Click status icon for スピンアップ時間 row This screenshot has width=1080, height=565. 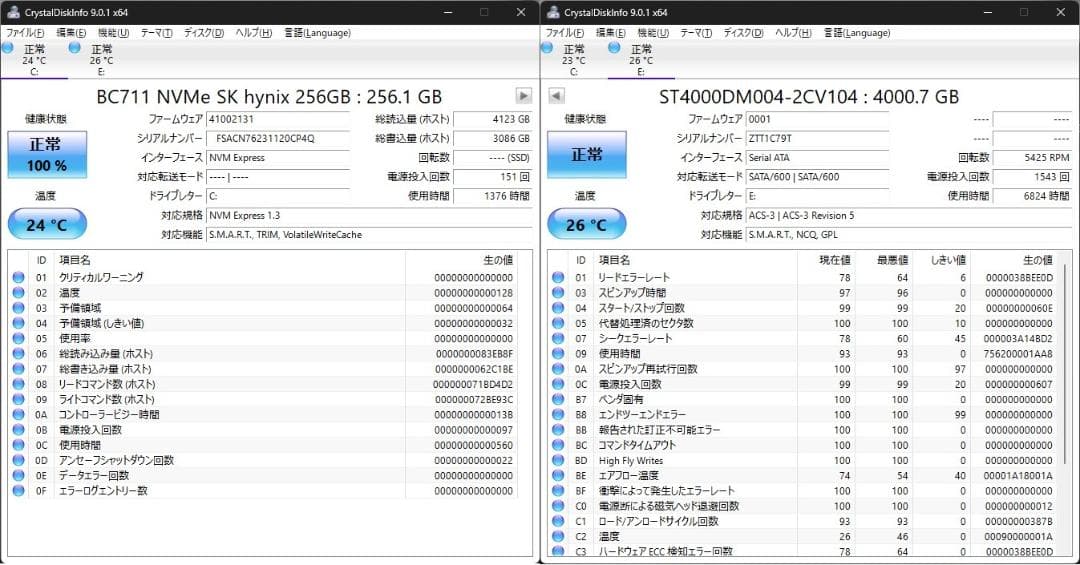tap(558, 293)
